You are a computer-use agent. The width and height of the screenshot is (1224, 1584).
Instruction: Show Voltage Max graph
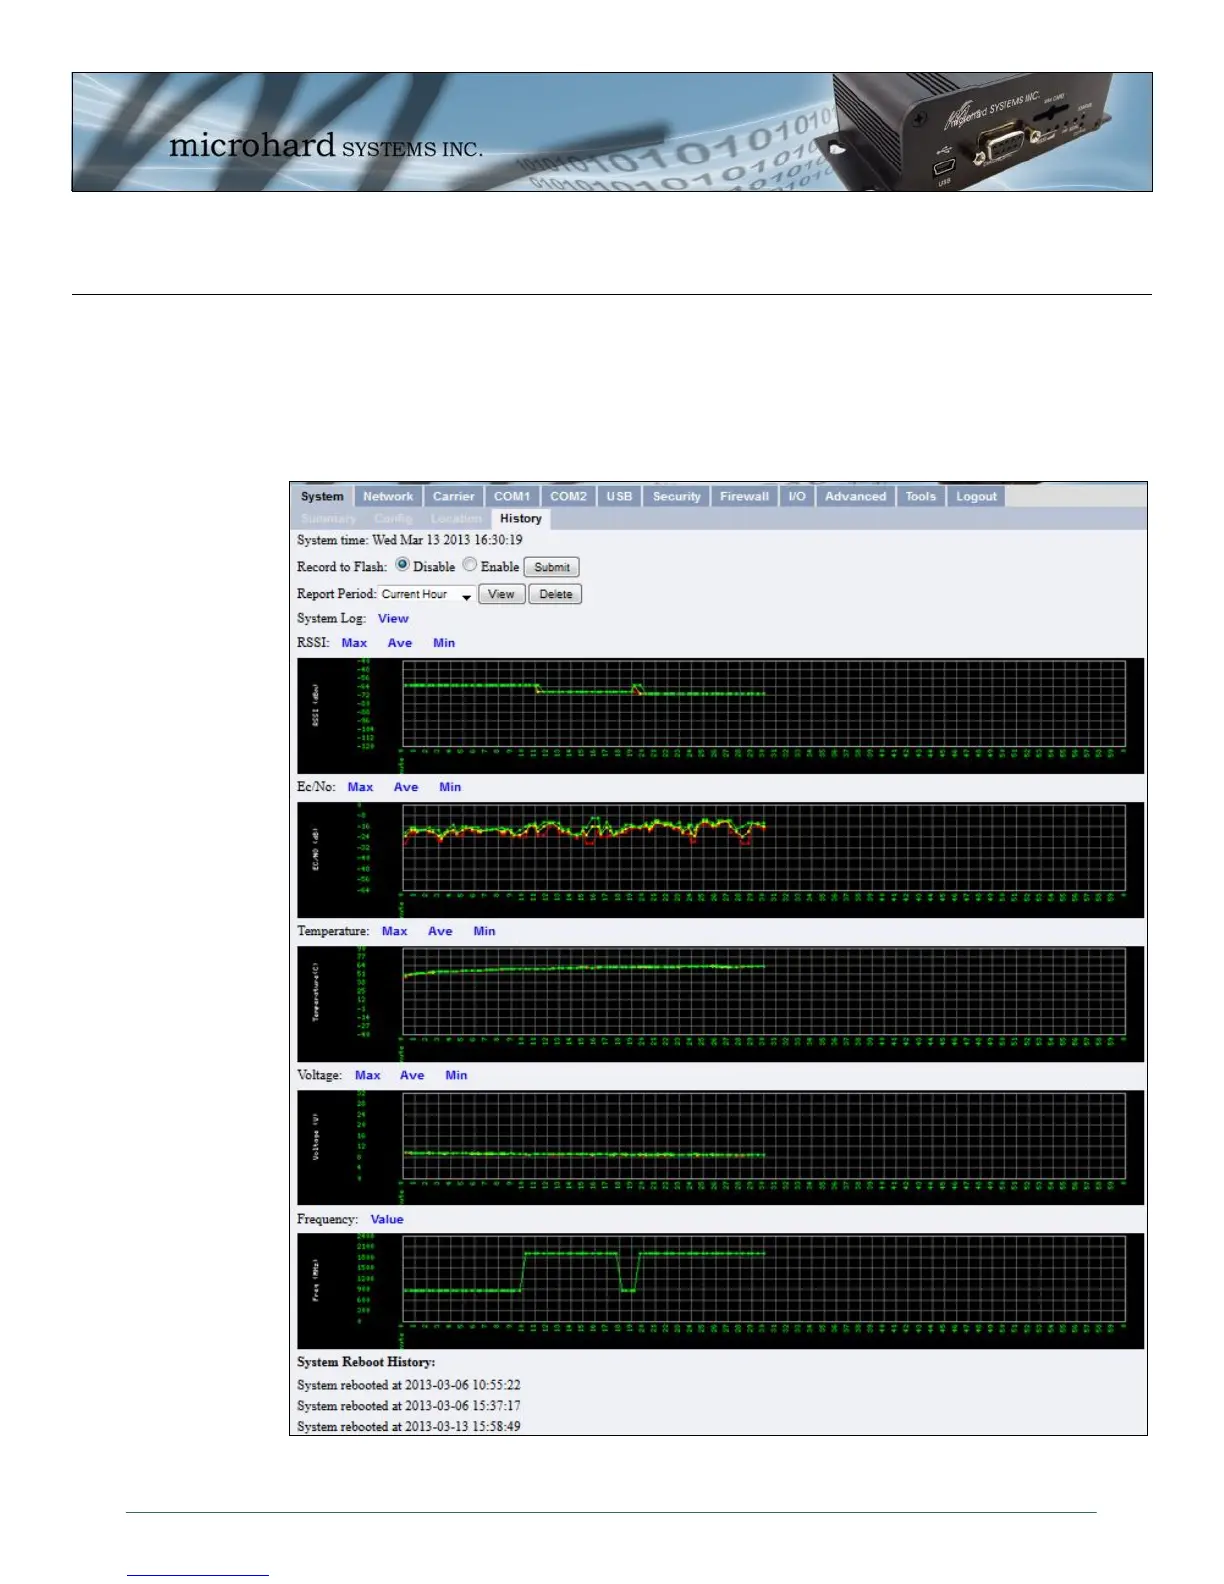click(x=368, y=1075)
